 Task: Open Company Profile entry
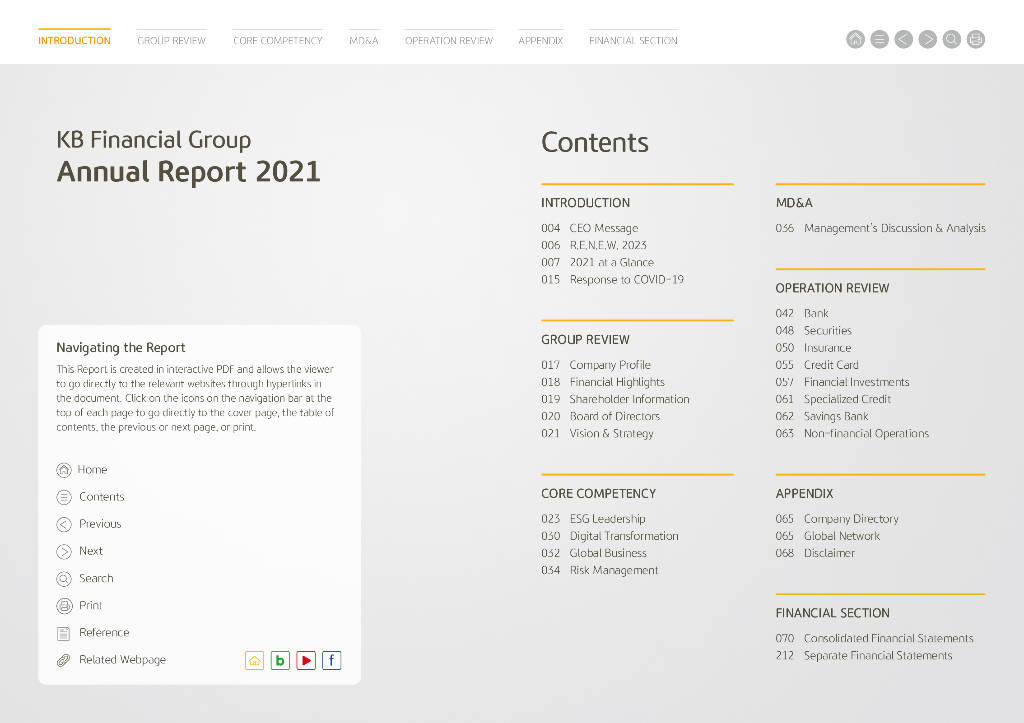coord(596,364)
